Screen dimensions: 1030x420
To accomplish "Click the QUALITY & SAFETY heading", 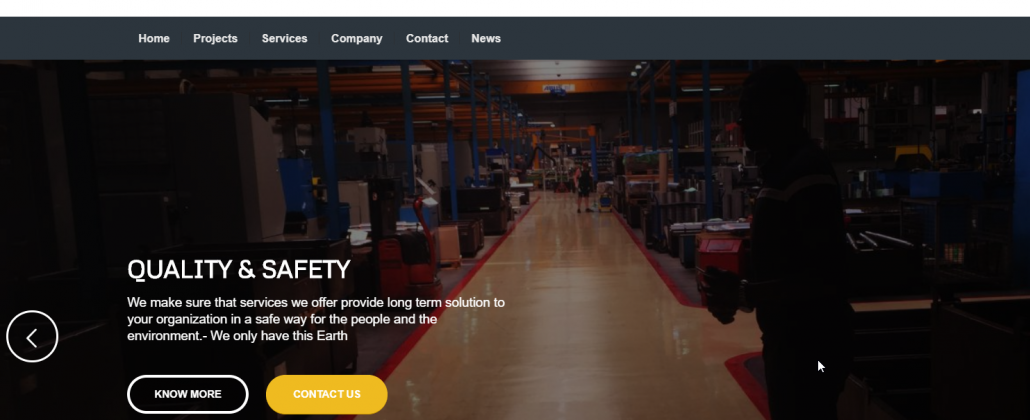I will pos(238,269).
